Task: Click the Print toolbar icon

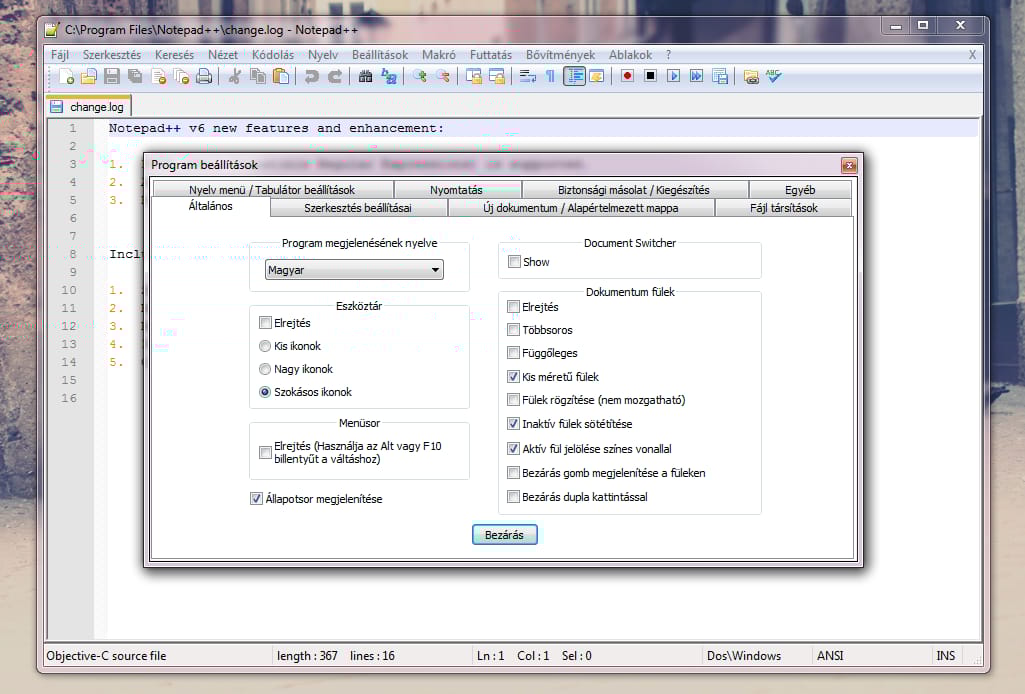Action: tap(205, 76)
